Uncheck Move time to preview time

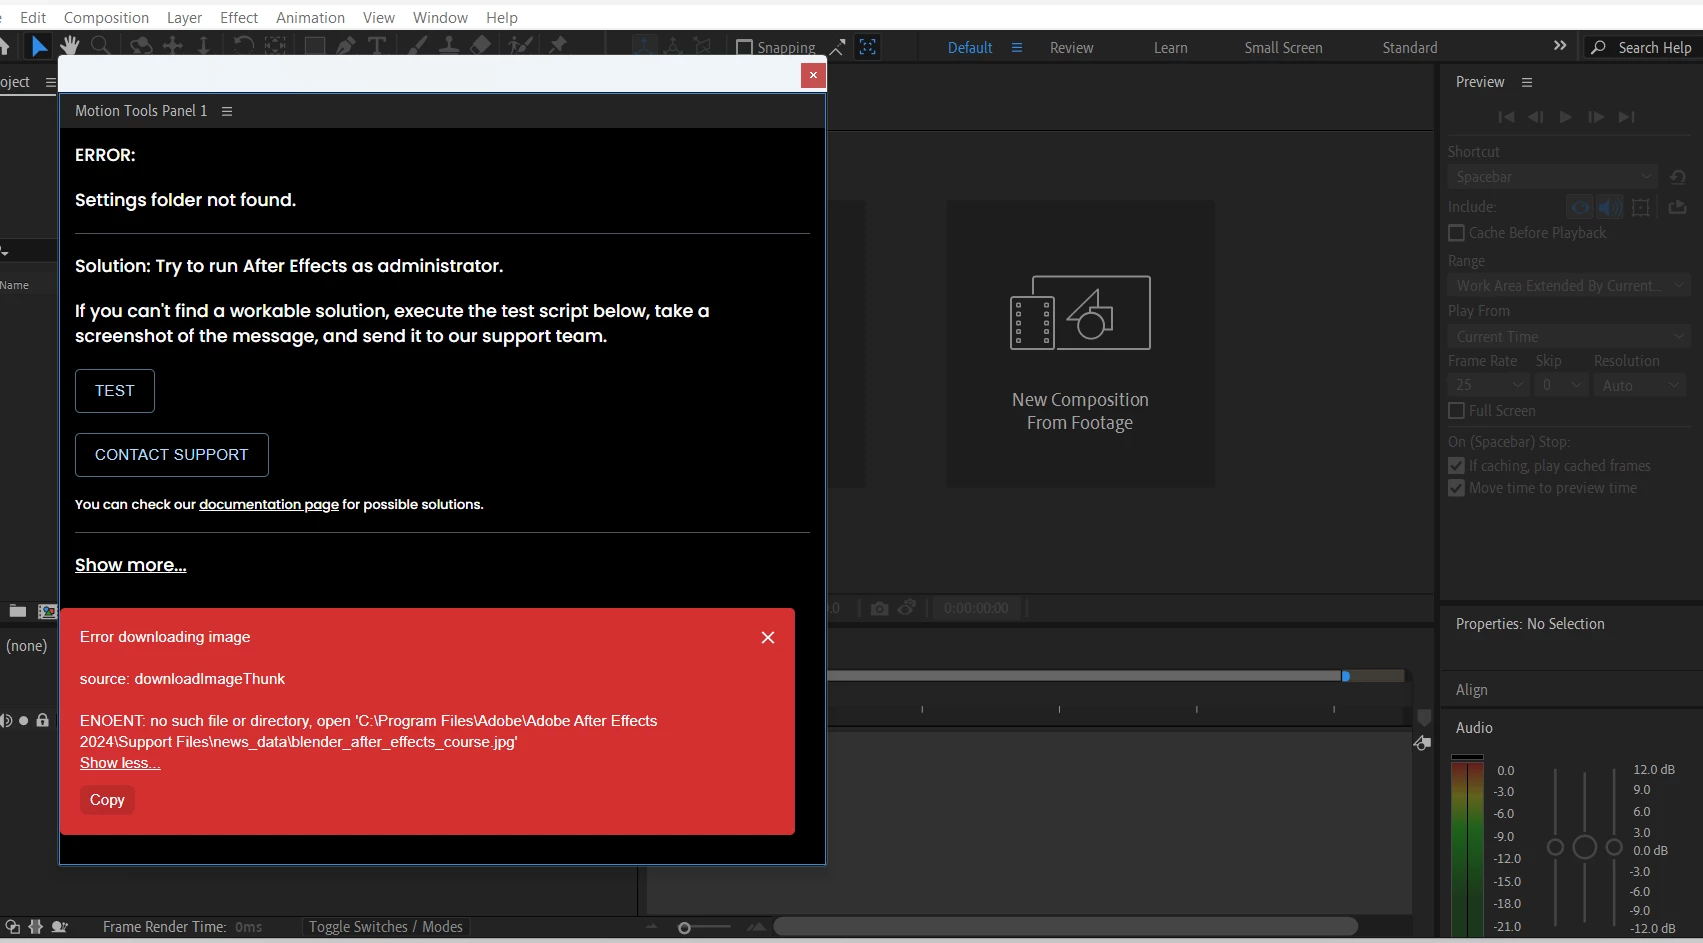[x=1457, y=488]
